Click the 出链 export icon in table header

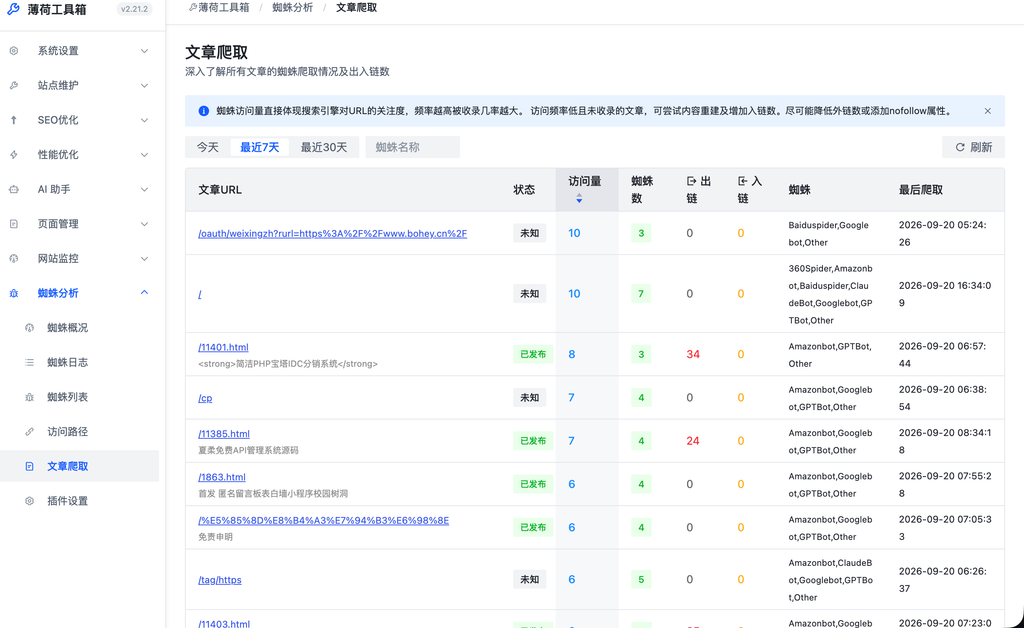coord(692,181)
